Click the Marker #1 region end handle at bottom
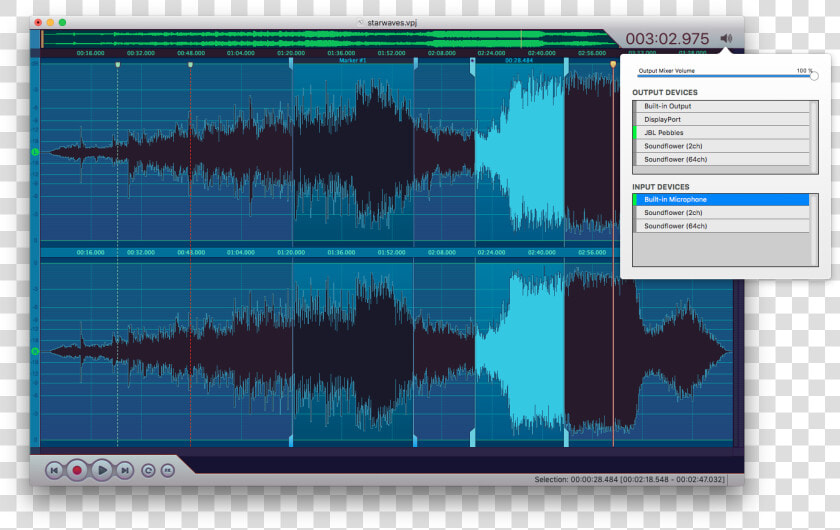 tap(415, 442)
